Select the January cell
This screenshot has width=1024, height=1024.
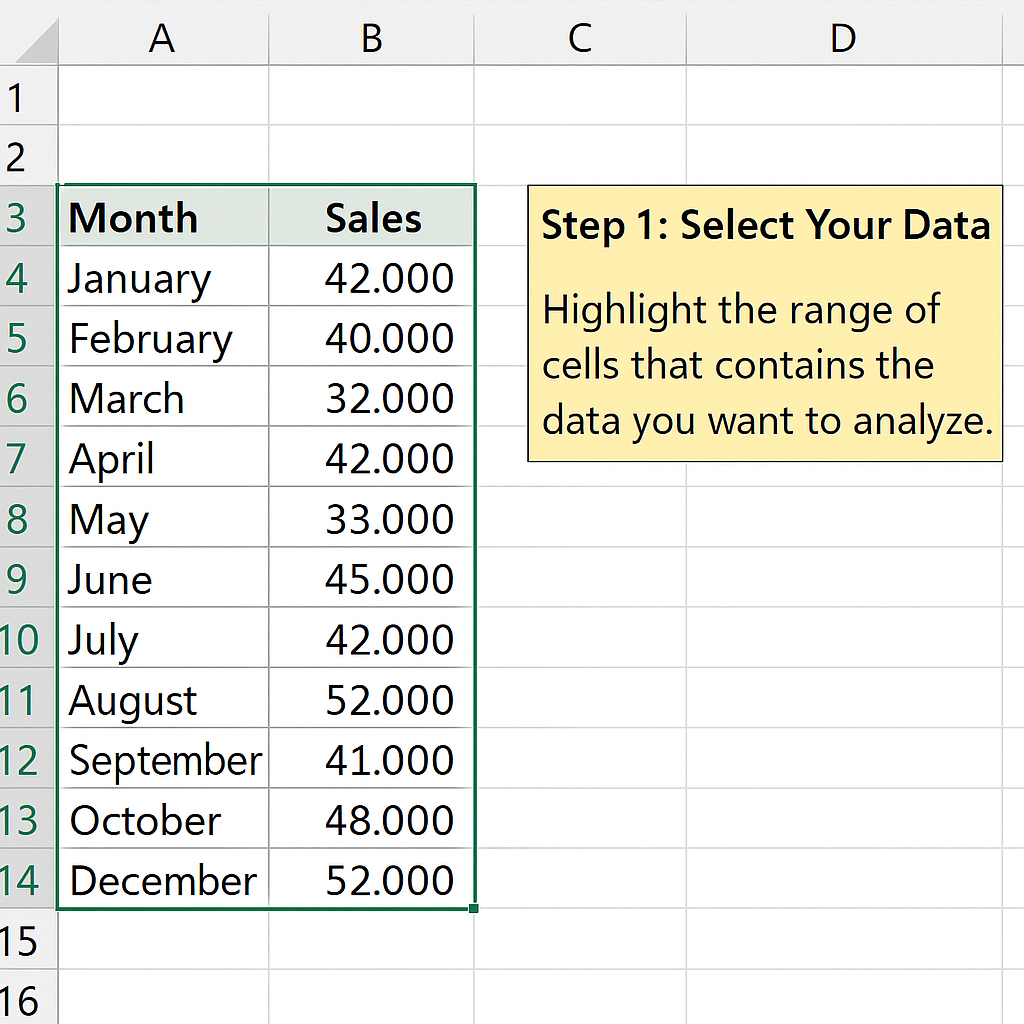point(163,276)
